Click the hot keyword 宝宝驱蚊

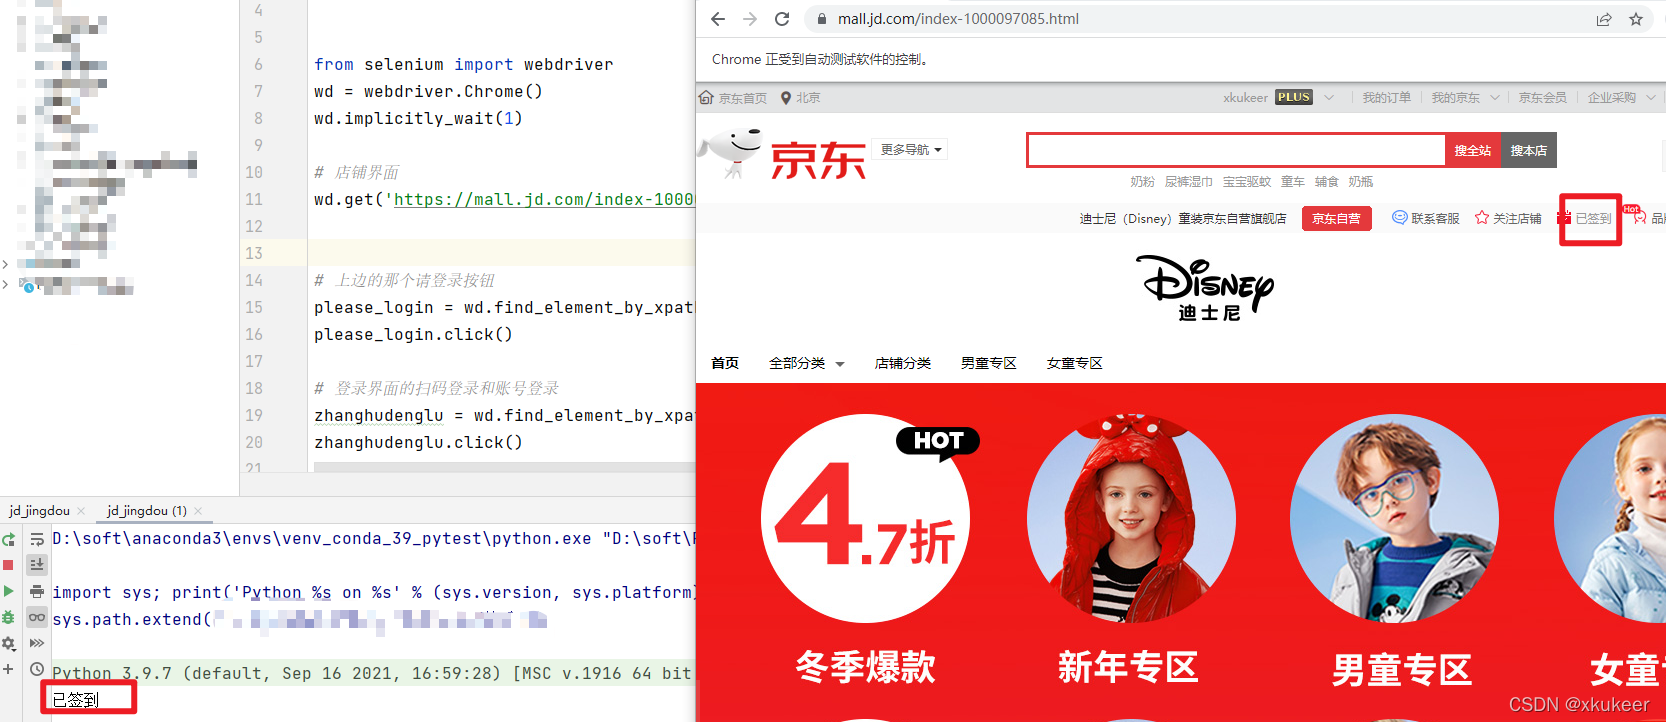1247,182
